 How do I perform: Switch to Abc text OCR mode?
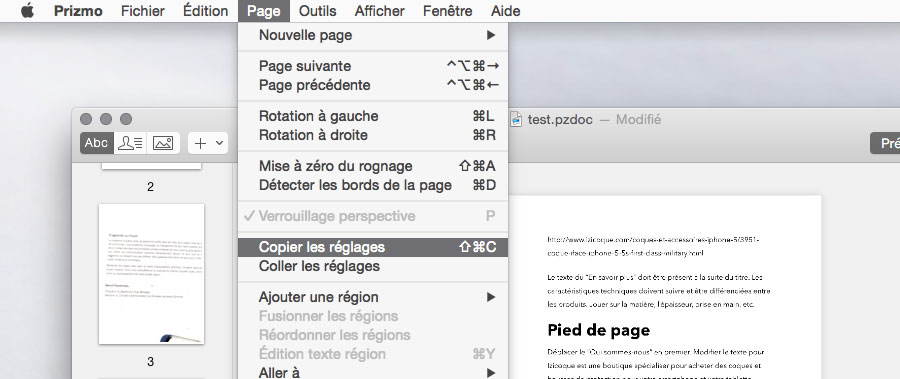(96, 143)
